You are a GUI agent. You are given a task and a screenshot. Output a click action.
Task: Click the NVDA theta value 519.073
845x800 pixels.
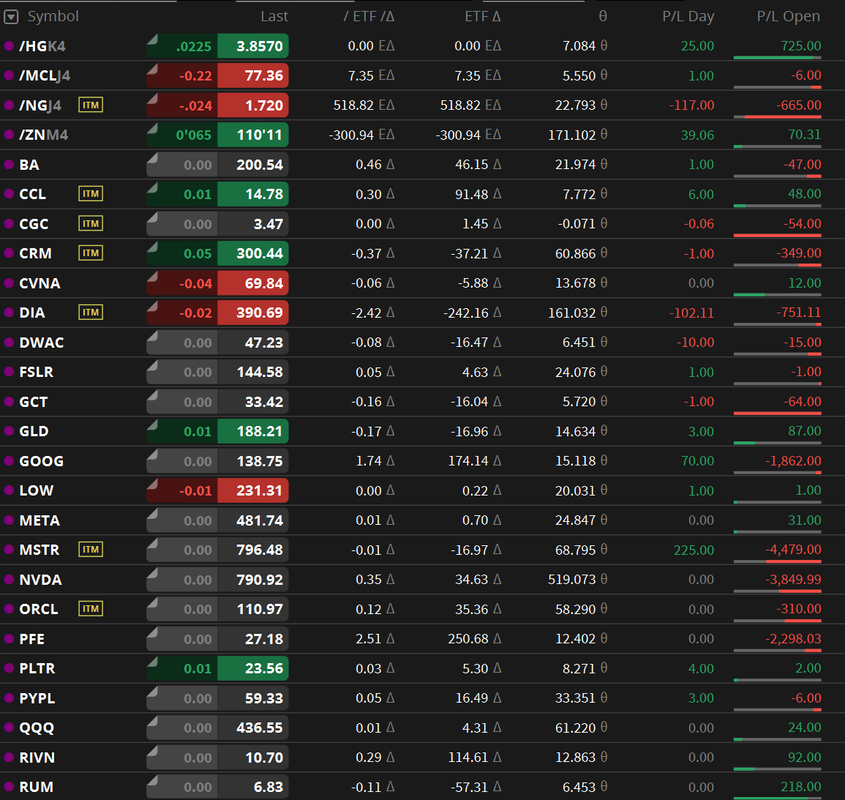click(572, 580)
